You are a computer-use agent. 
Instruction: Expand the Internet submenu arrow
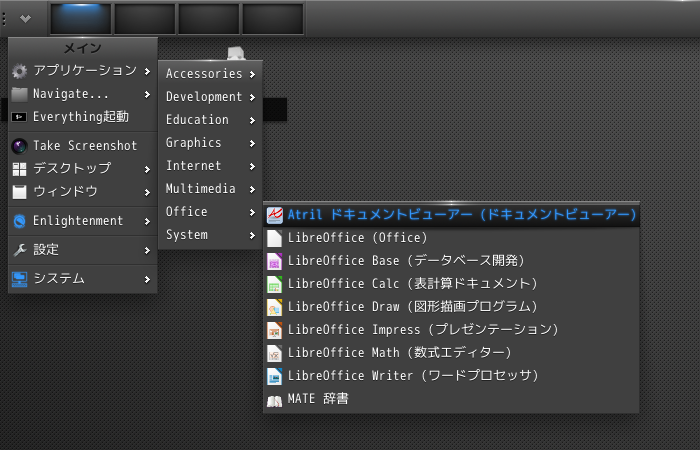(x=252, y=167)
